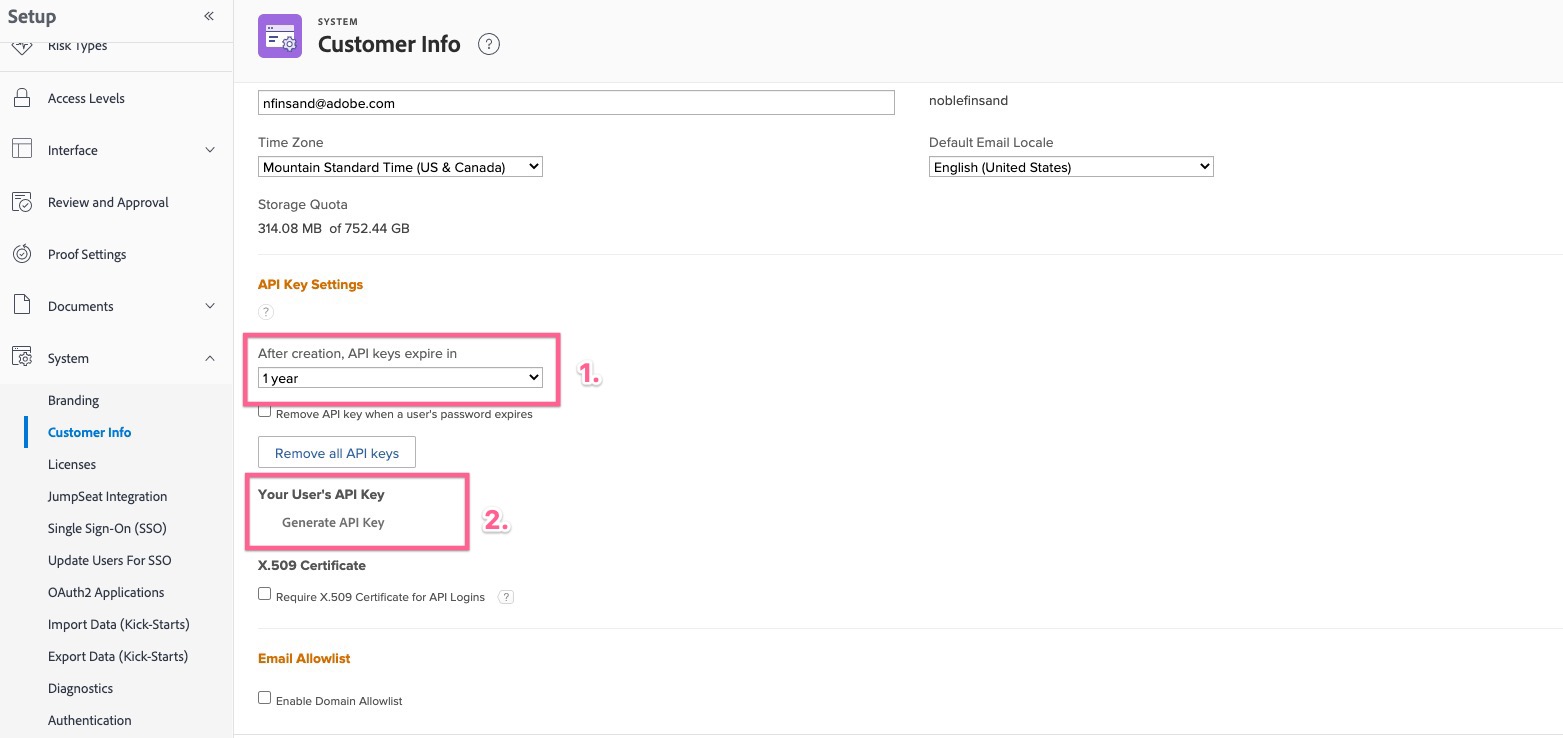This screenshot has height=738, width=1563.
Task: Click Remove all API keys button
Action: click(x=337, y=453)
